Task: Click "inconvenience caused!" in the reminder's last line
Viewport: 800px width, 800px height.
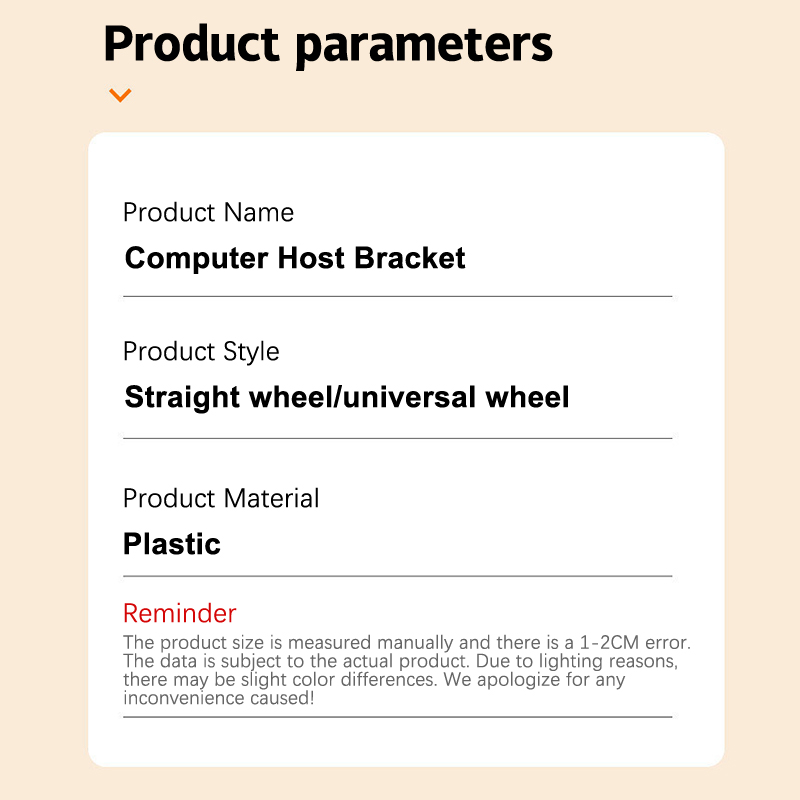Action: point(219,698)
